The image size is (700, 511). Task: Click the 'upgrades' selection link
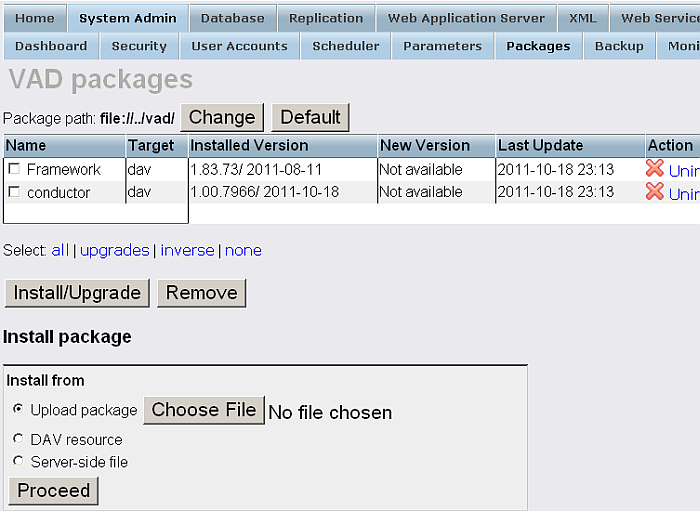point(115,250)
